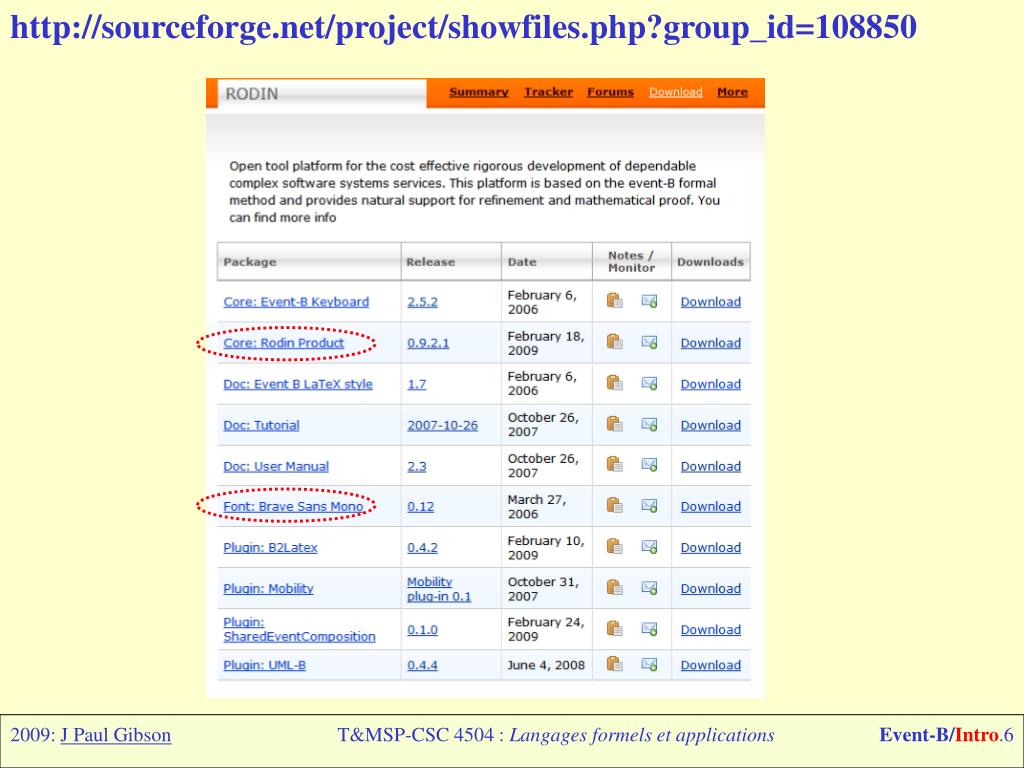Viewport: 1024px width, 768px height.
Task: Click Download link for Plugin: SharedEventComposition
Action: pos(711,630)
